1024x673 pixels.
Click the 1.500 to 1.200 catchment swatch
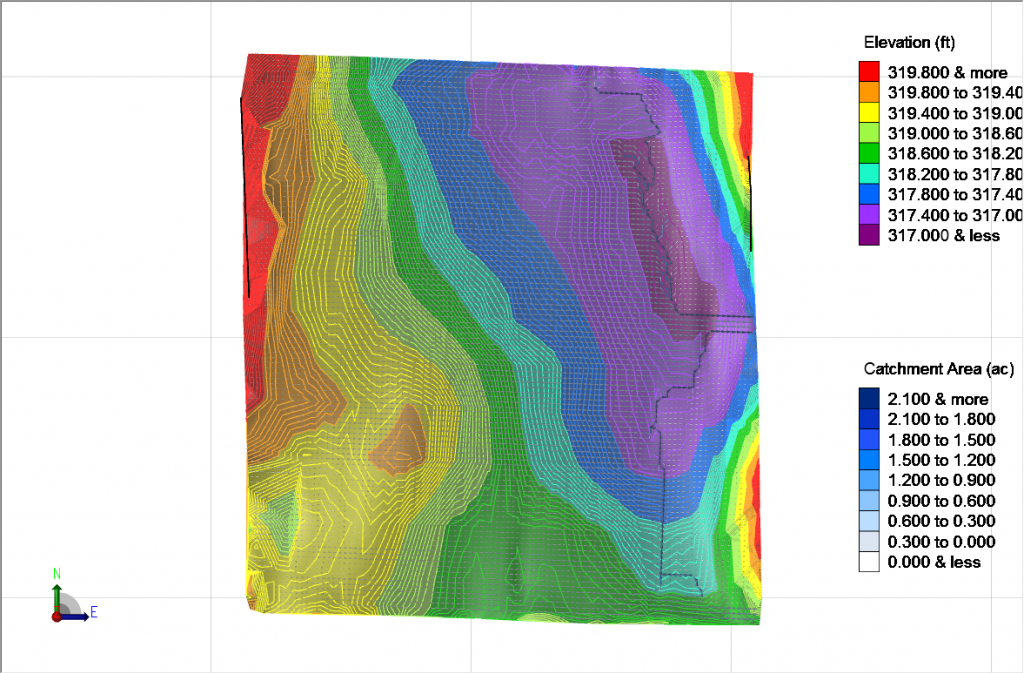[x=869, y=460]
